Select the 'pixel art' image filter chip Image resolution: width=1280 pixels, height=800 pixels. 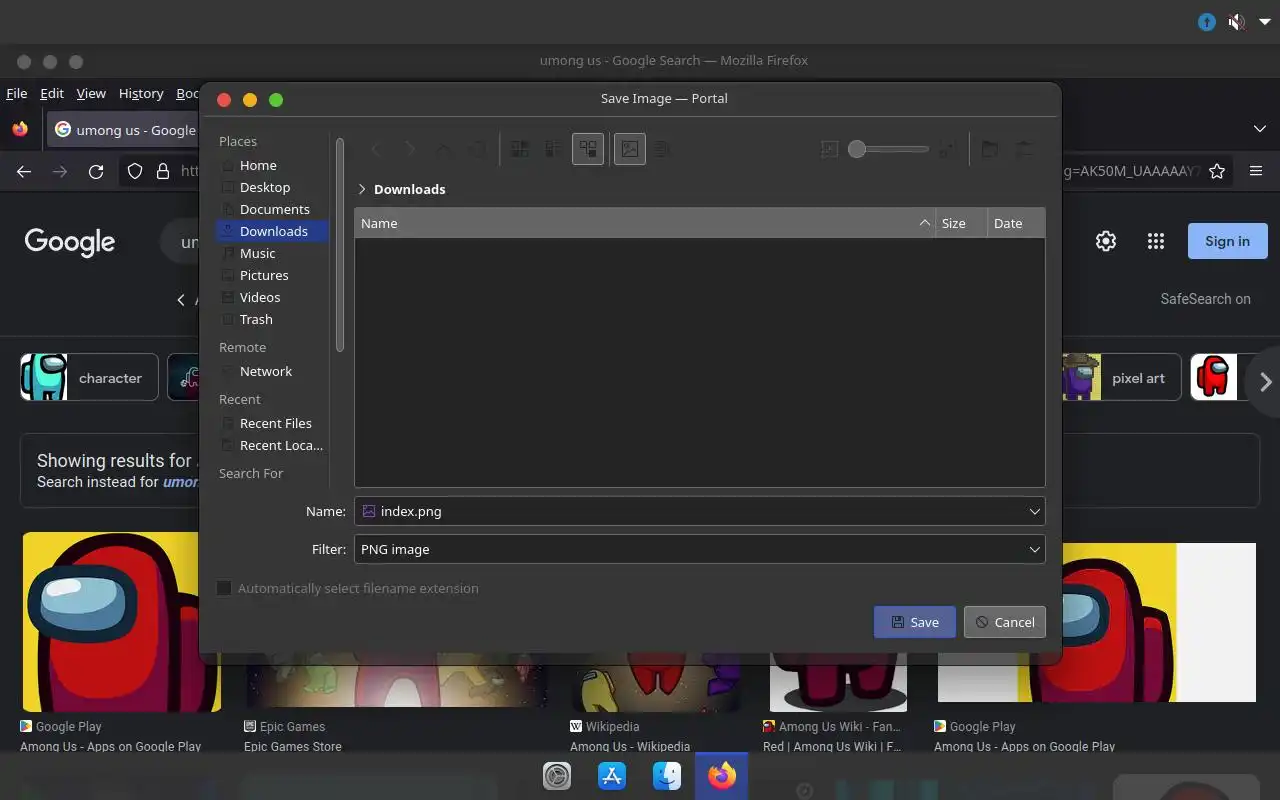click(1120, 378)
